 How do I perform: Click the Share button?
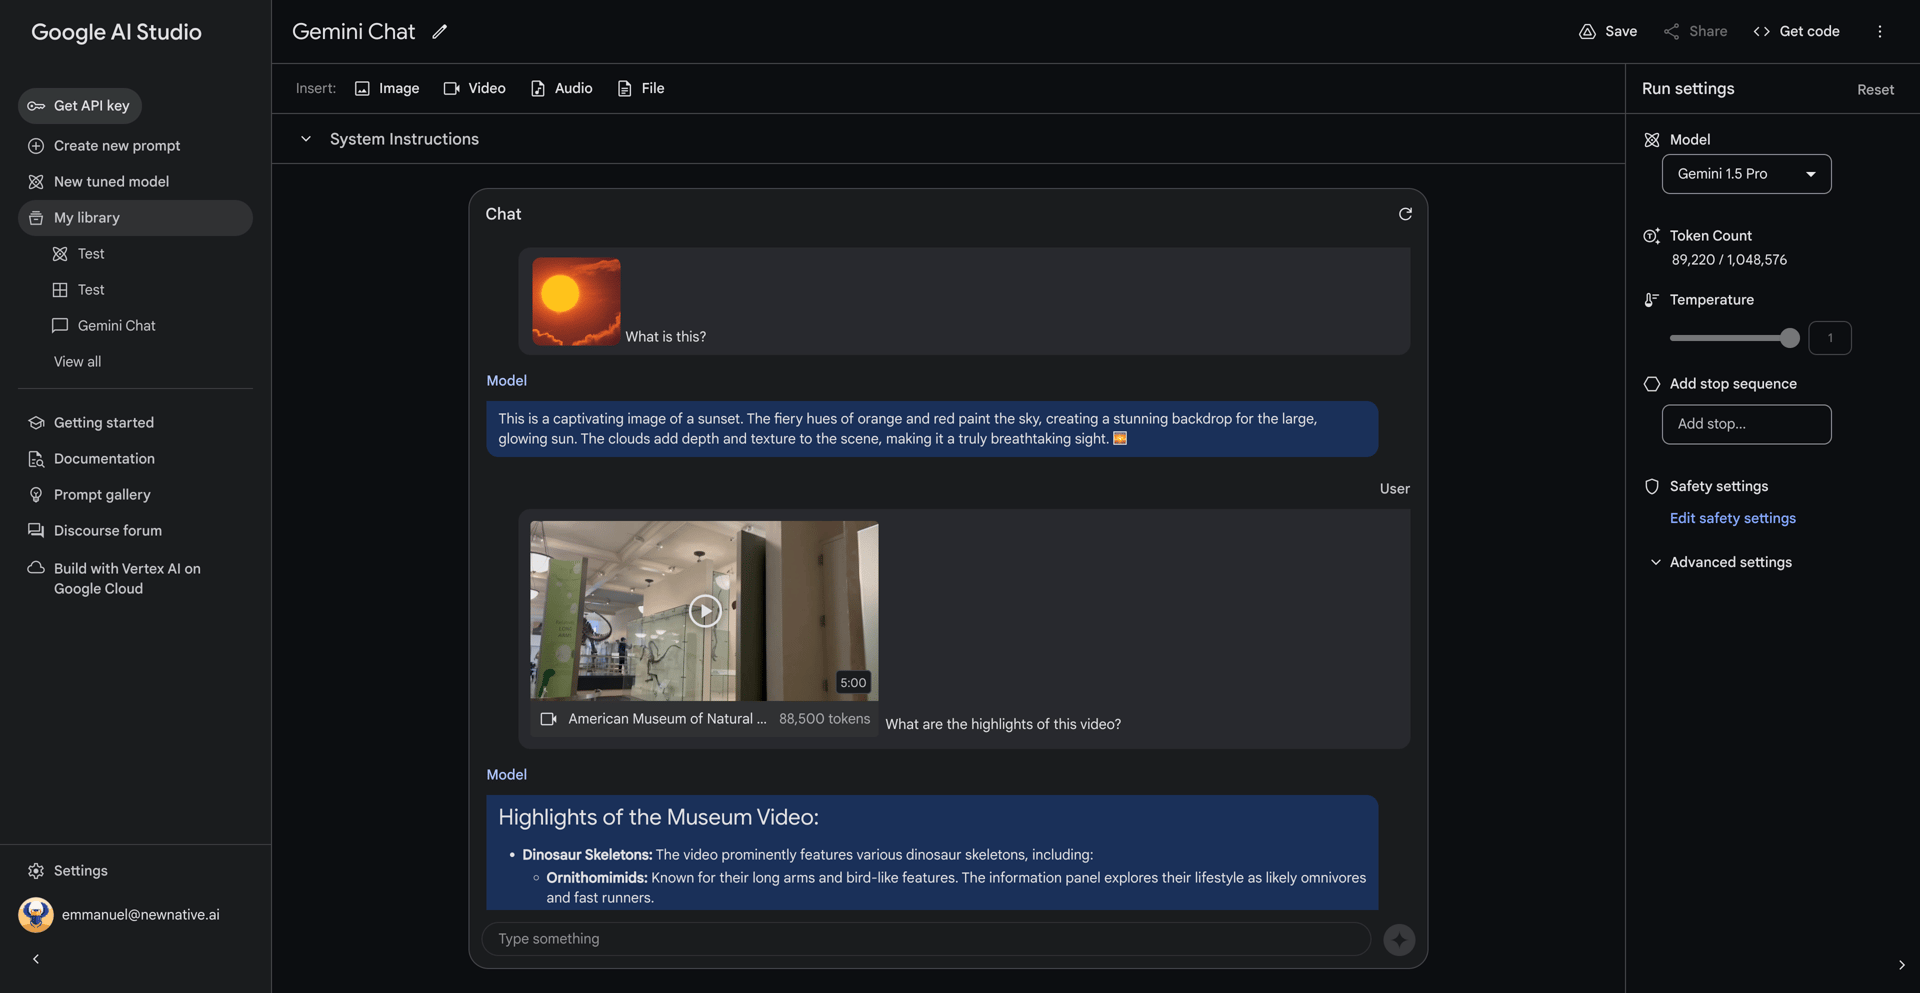click(x=1695, y=31)
